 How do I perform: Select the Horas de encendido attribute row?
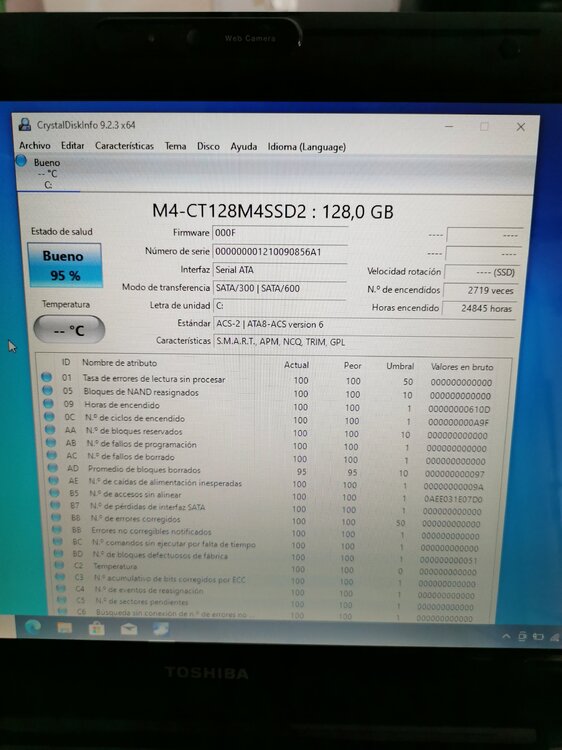tap(268, 407)
